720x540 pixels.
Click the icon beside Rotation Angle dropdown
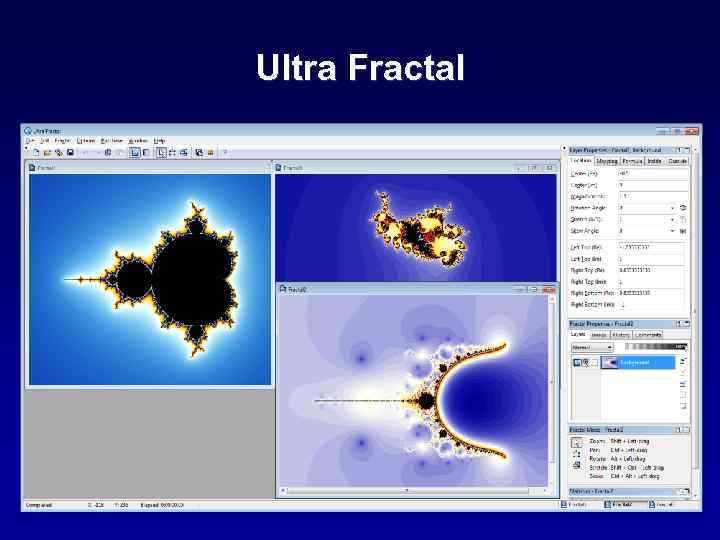683,208
